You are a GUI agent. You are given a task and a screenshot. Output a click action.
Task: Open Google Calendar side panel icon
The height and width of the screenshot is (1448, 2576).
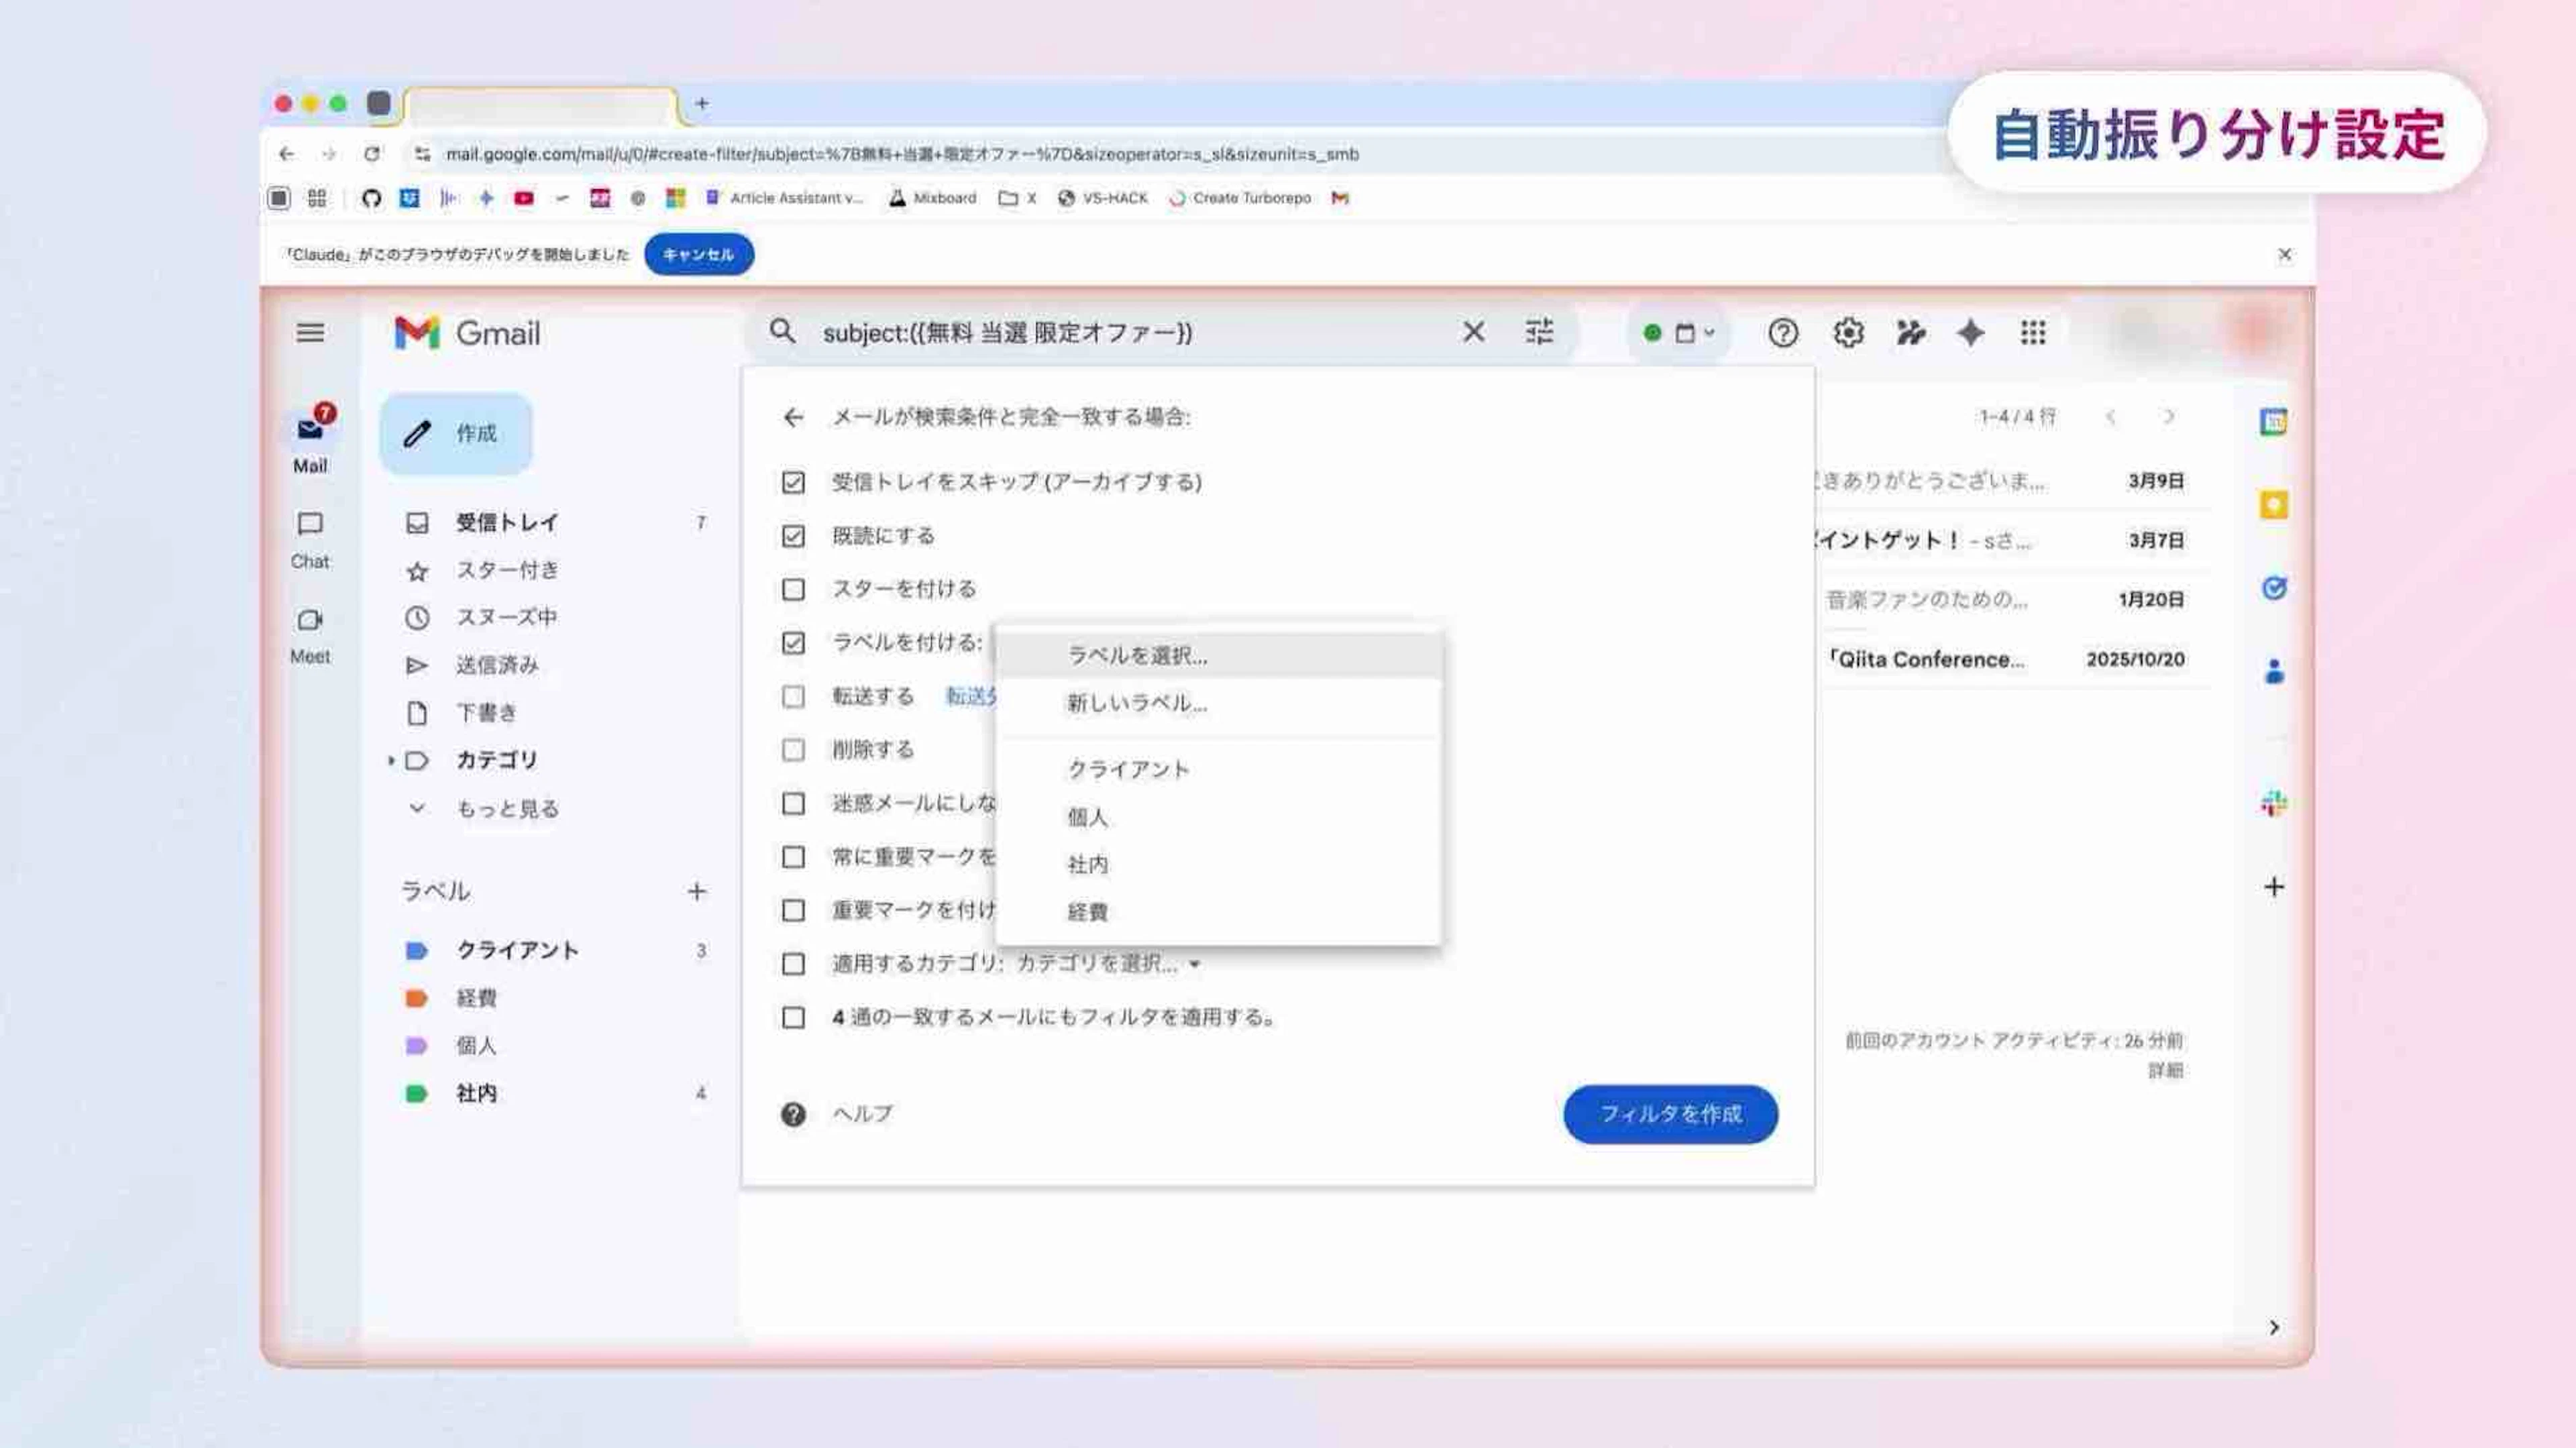coord(2273,422)
